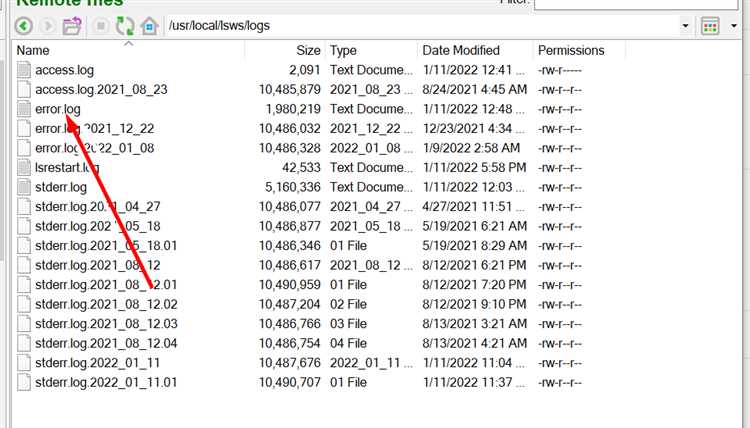Click the greyed Forward navigation arrow
Viewport: 750px width, 428px height.
coord(48,26)
